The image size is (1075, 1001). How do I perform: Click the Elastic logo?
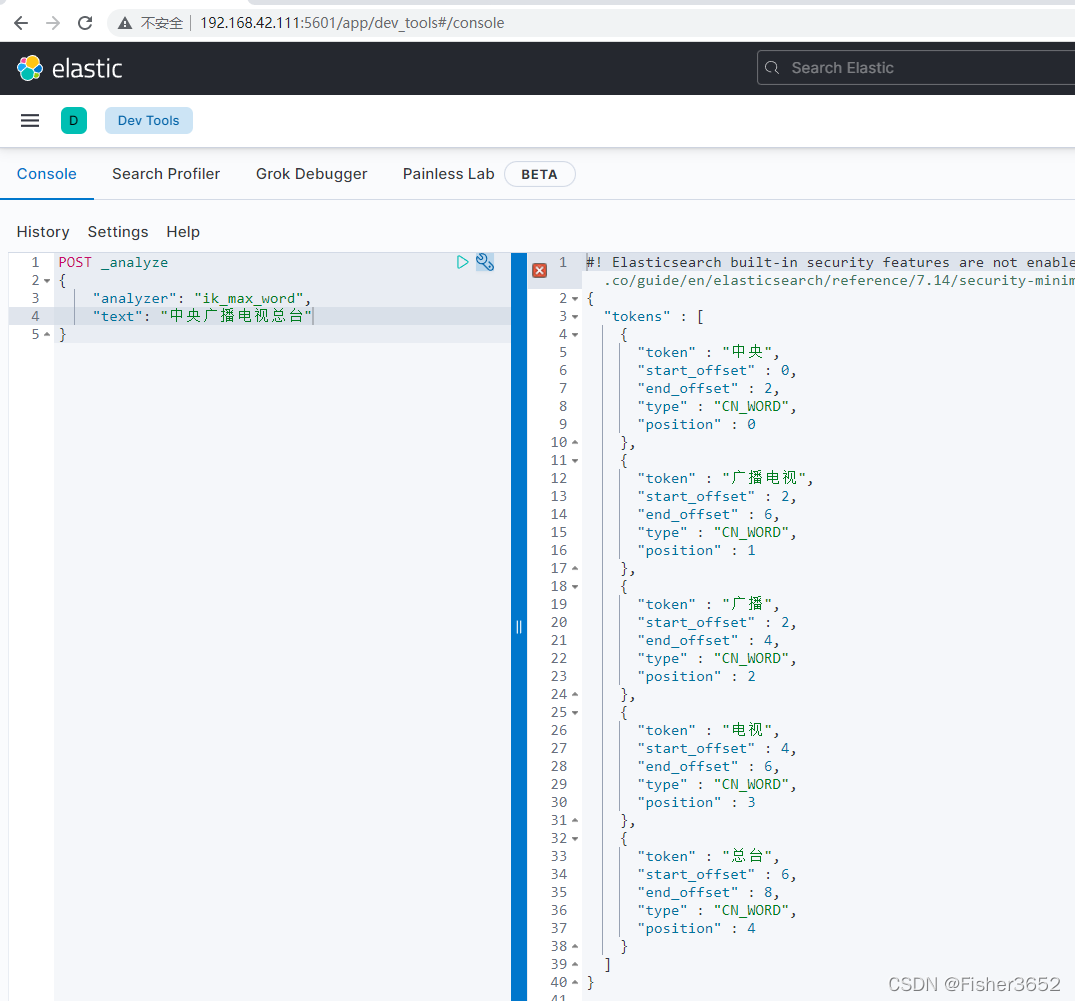click(69, 69)
